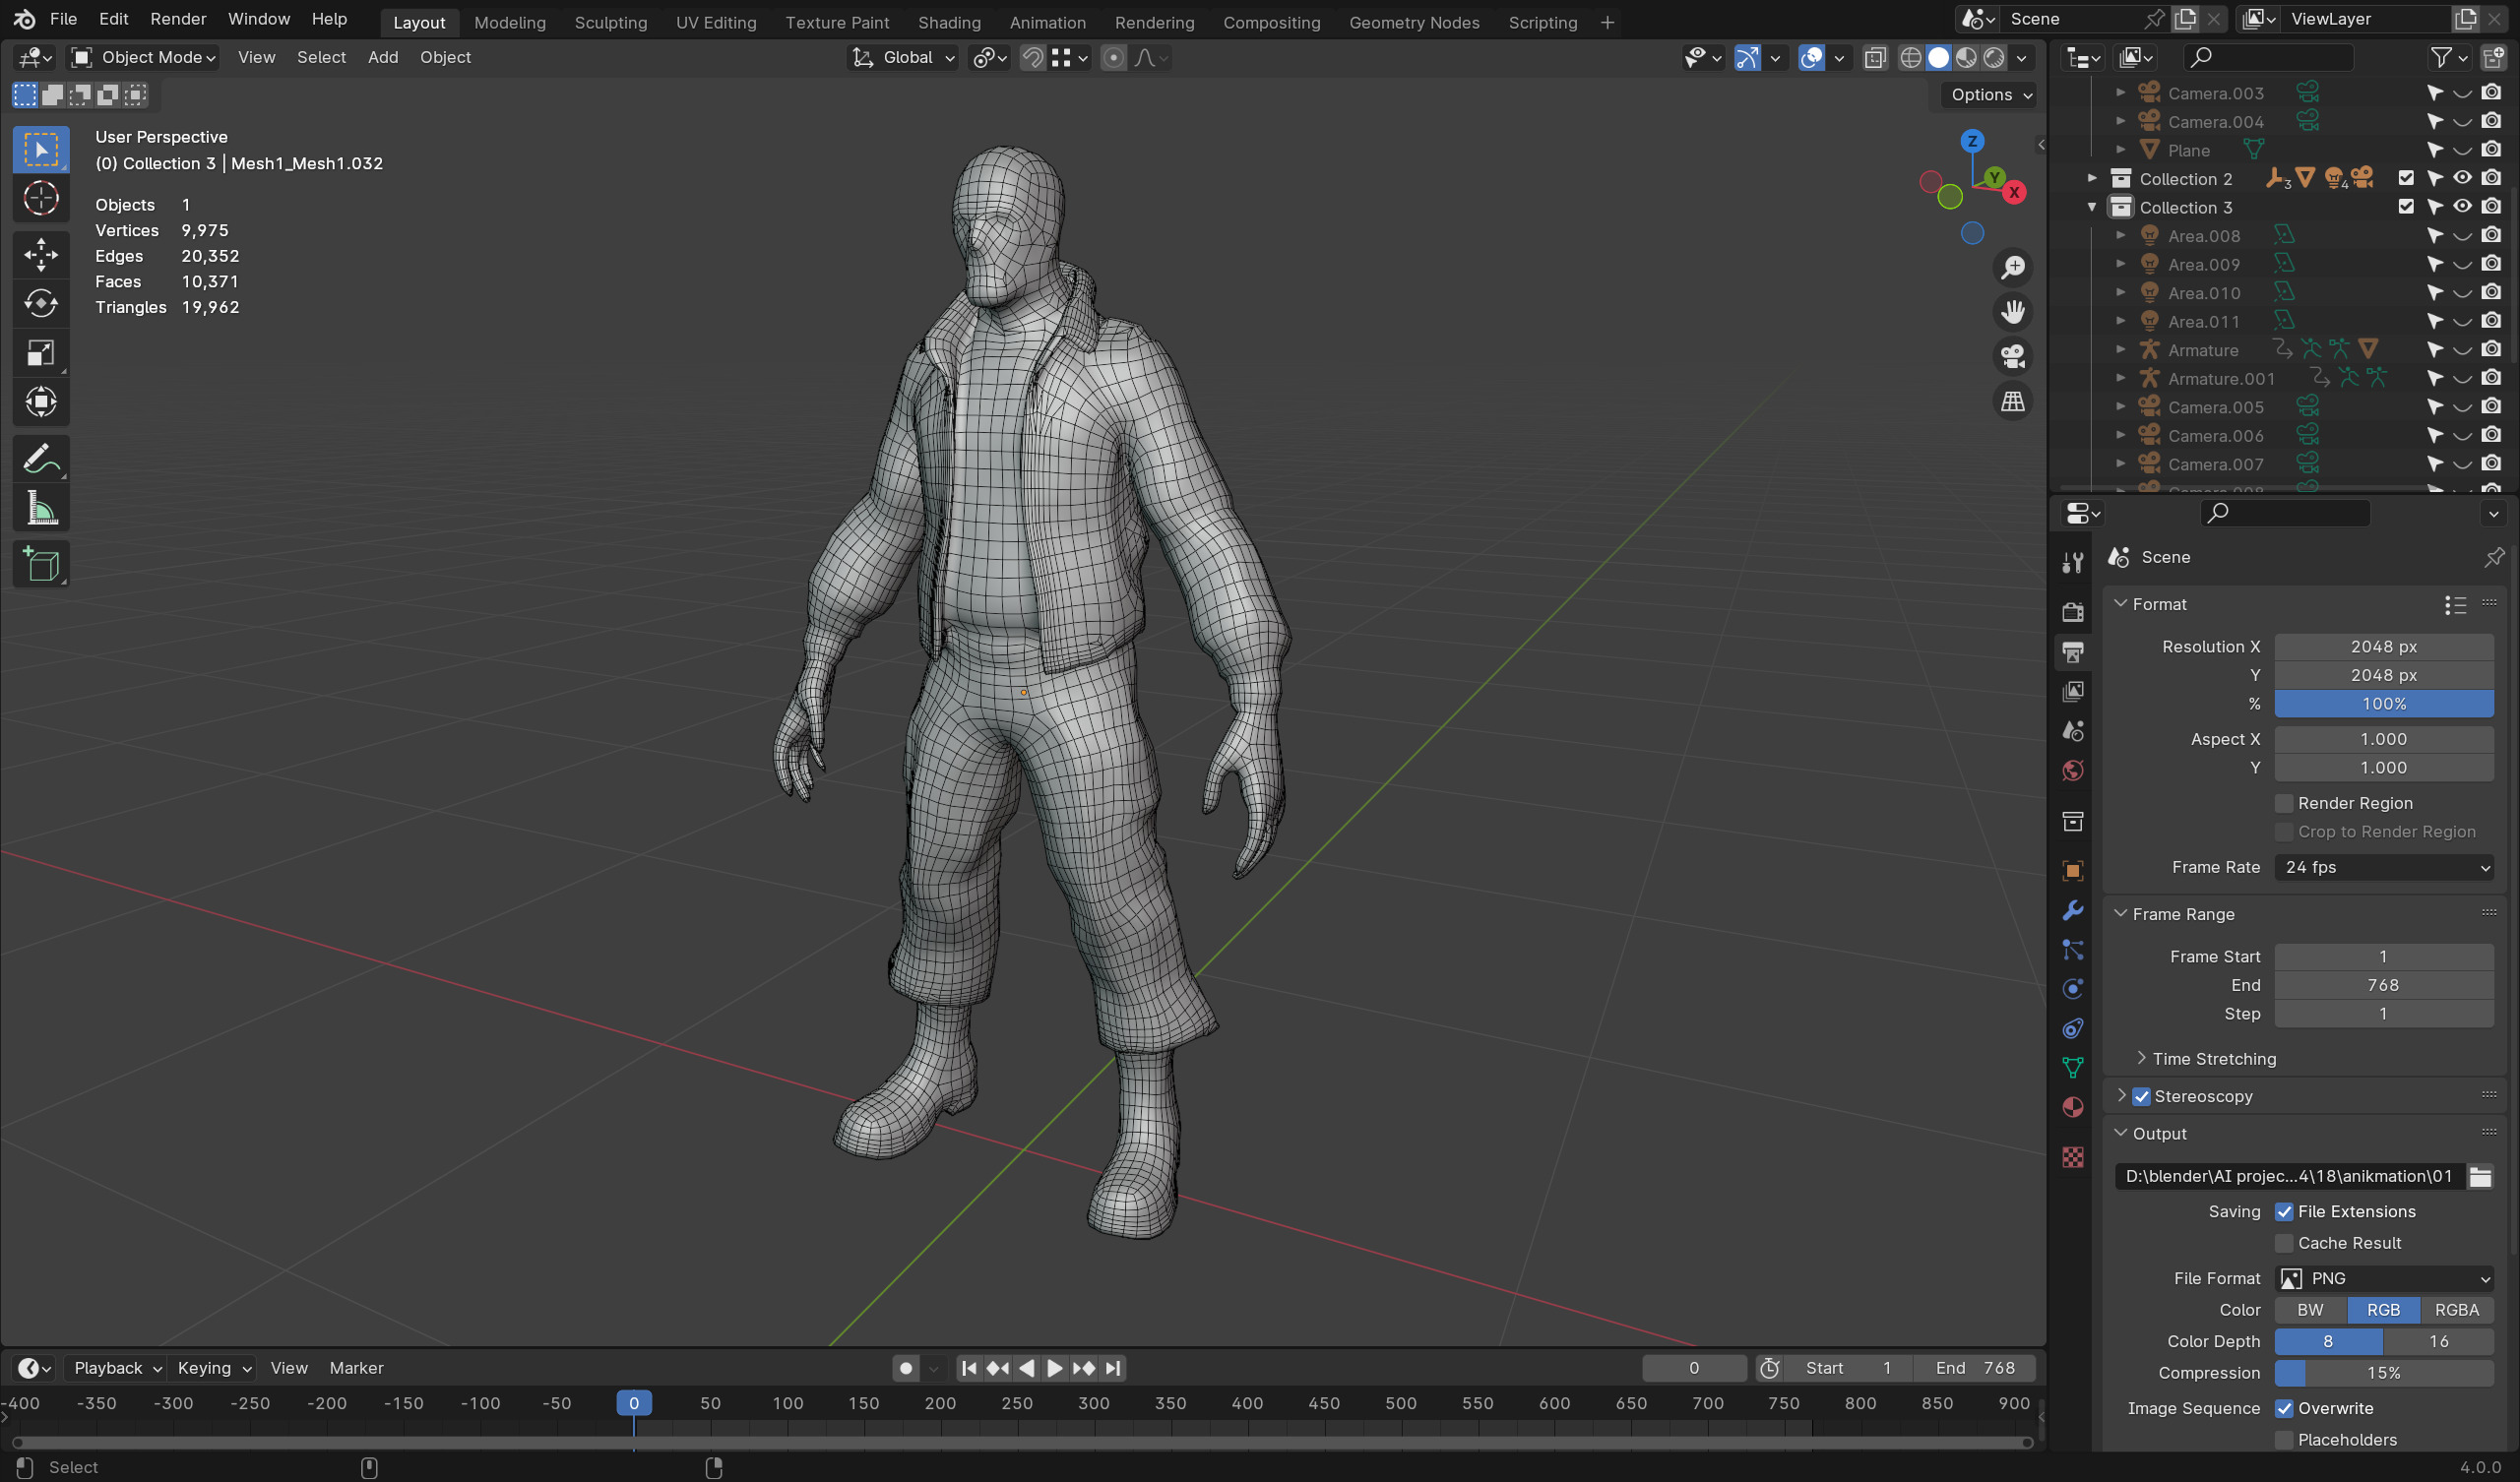Open the View Layer properties tab
2520x1482 pixels.
pos(2072,691)
